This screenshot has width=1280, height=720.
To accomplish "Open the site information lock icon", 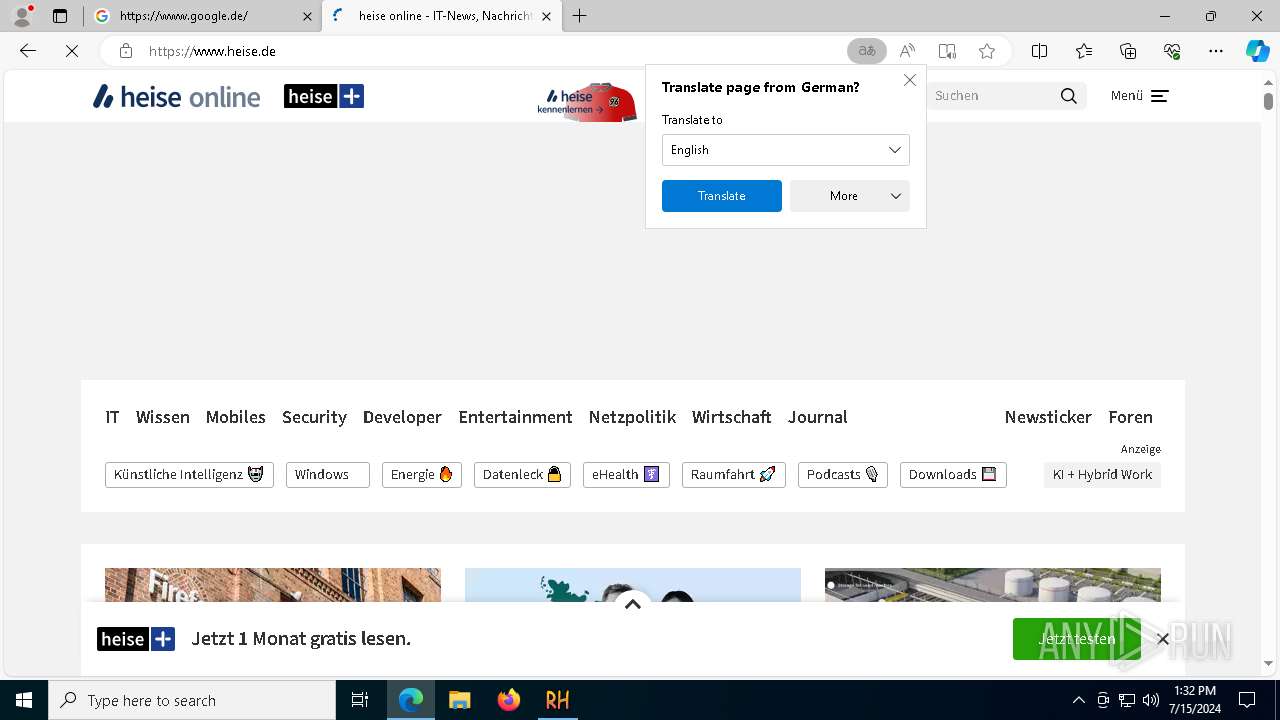I will pos(125,51).
